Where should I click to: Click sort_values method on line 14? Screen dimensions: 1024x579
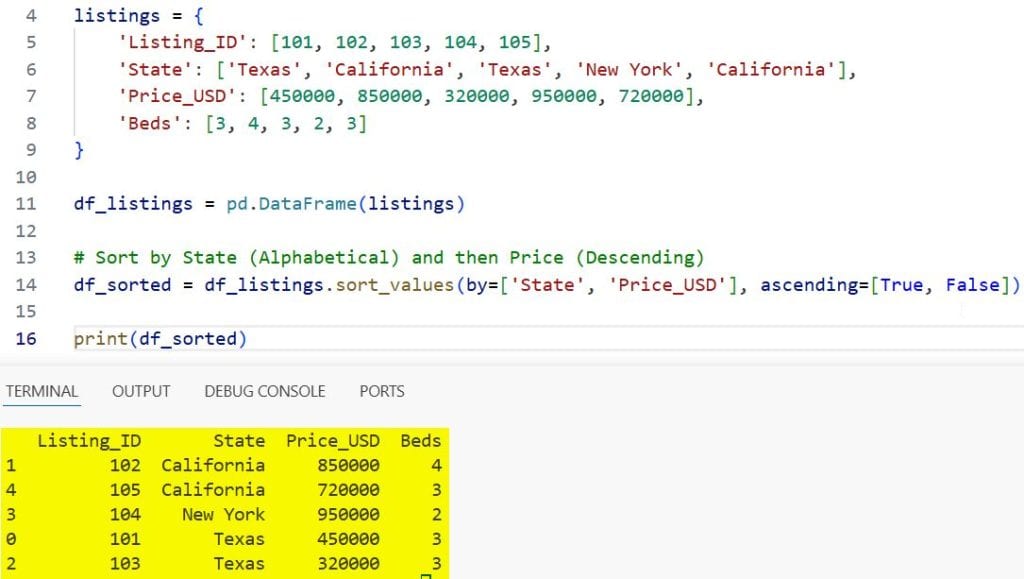click(394, 285)
